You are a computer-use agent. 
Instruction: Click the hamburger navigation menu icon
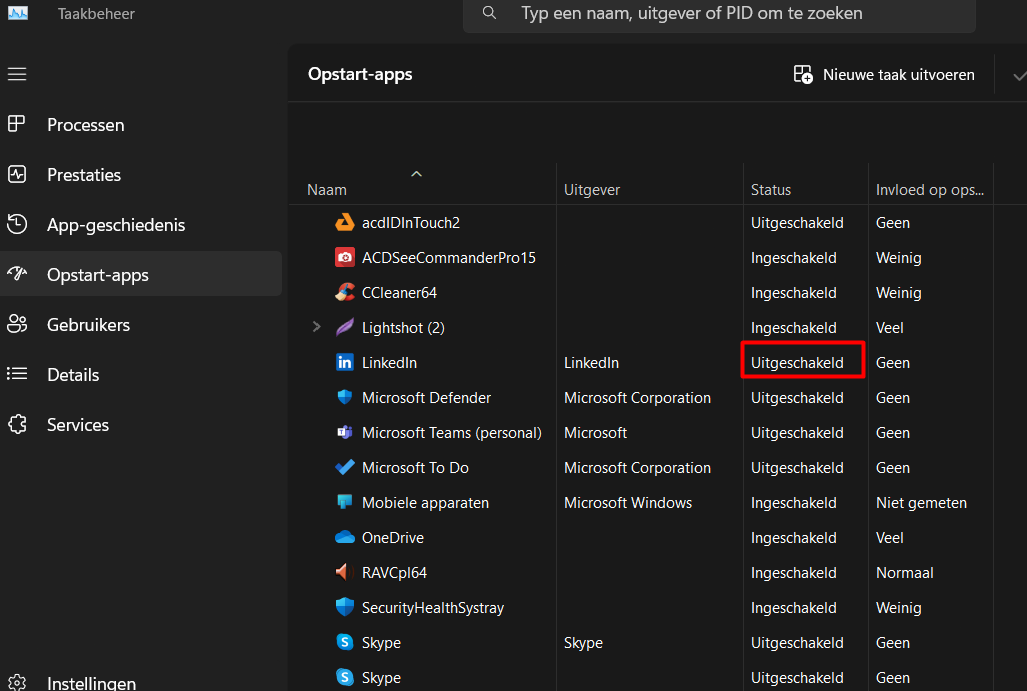(x=17, y=75)
